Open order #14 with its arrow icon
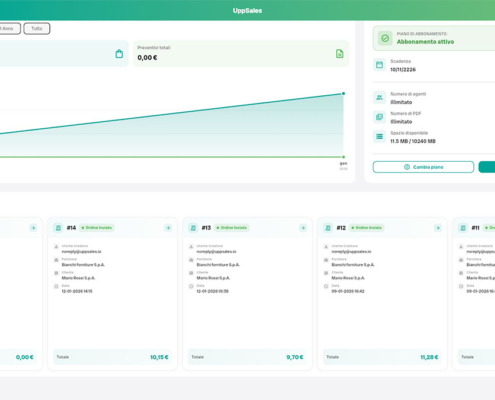 [168, 228]
